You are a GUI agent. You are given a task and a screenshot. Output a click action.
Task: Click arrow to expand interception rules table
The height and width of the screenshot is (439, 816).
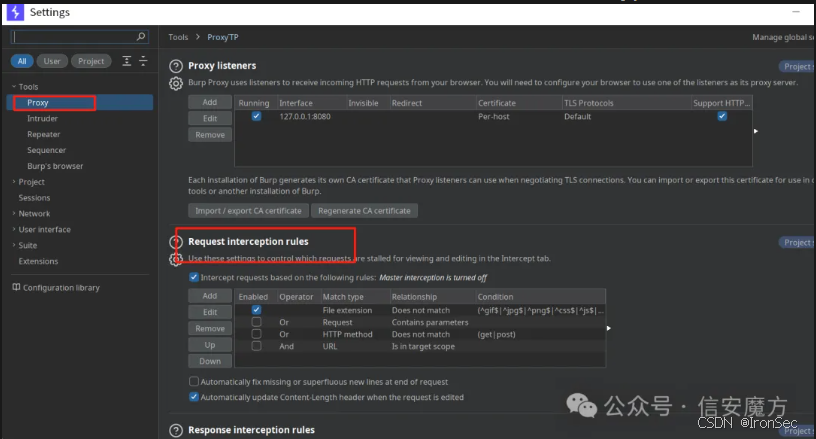click(x=608, y=328)
